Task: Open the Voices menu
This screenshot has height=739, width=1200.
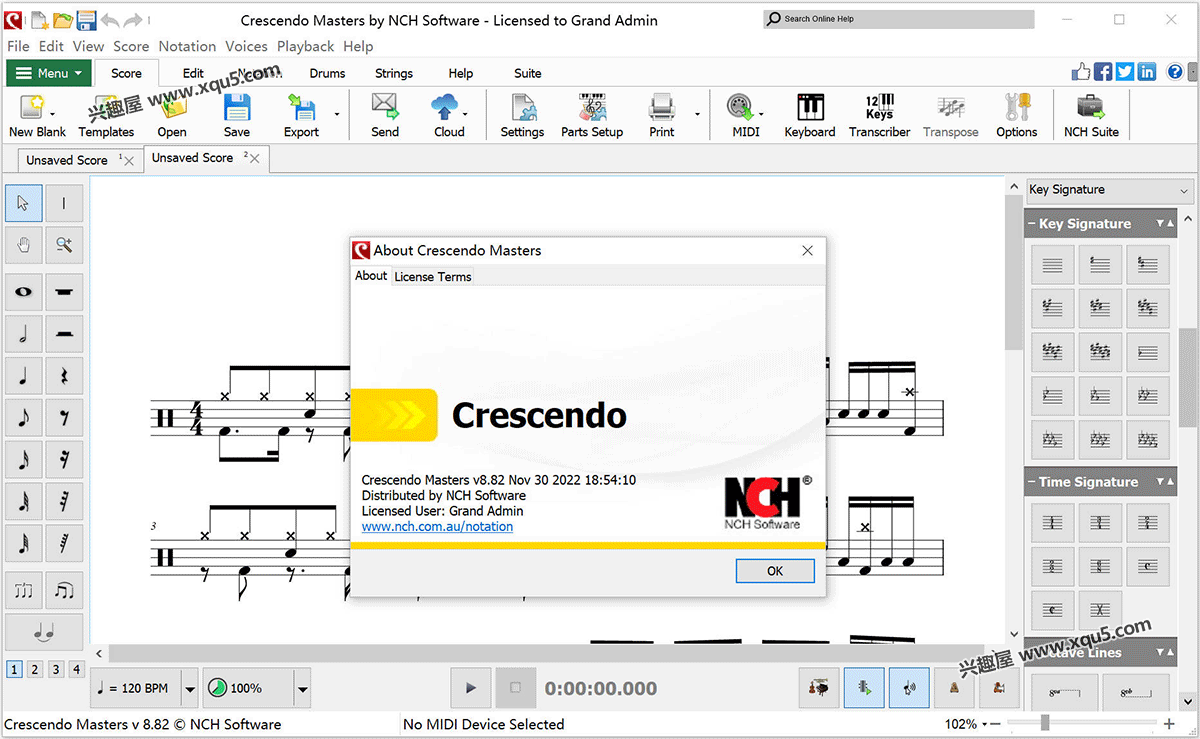Action: 246,46
